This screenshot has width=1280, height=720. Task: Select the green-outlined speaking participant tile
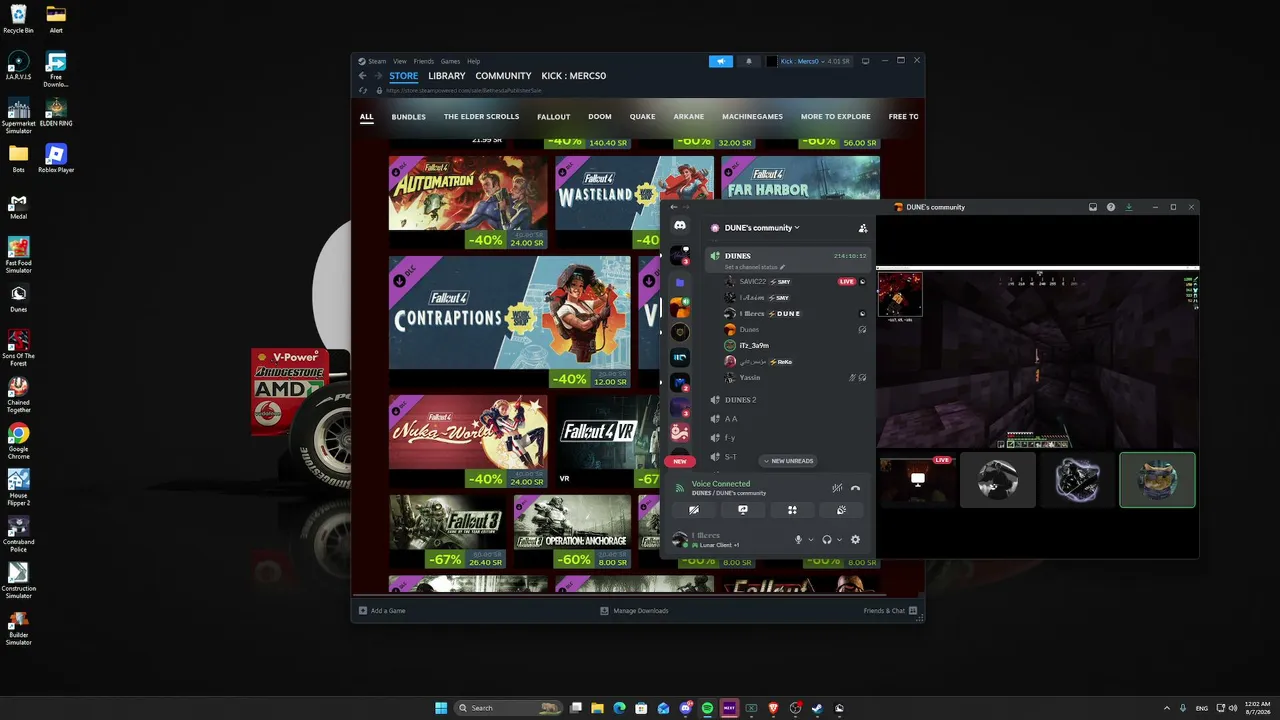[x=1157, y=480]
